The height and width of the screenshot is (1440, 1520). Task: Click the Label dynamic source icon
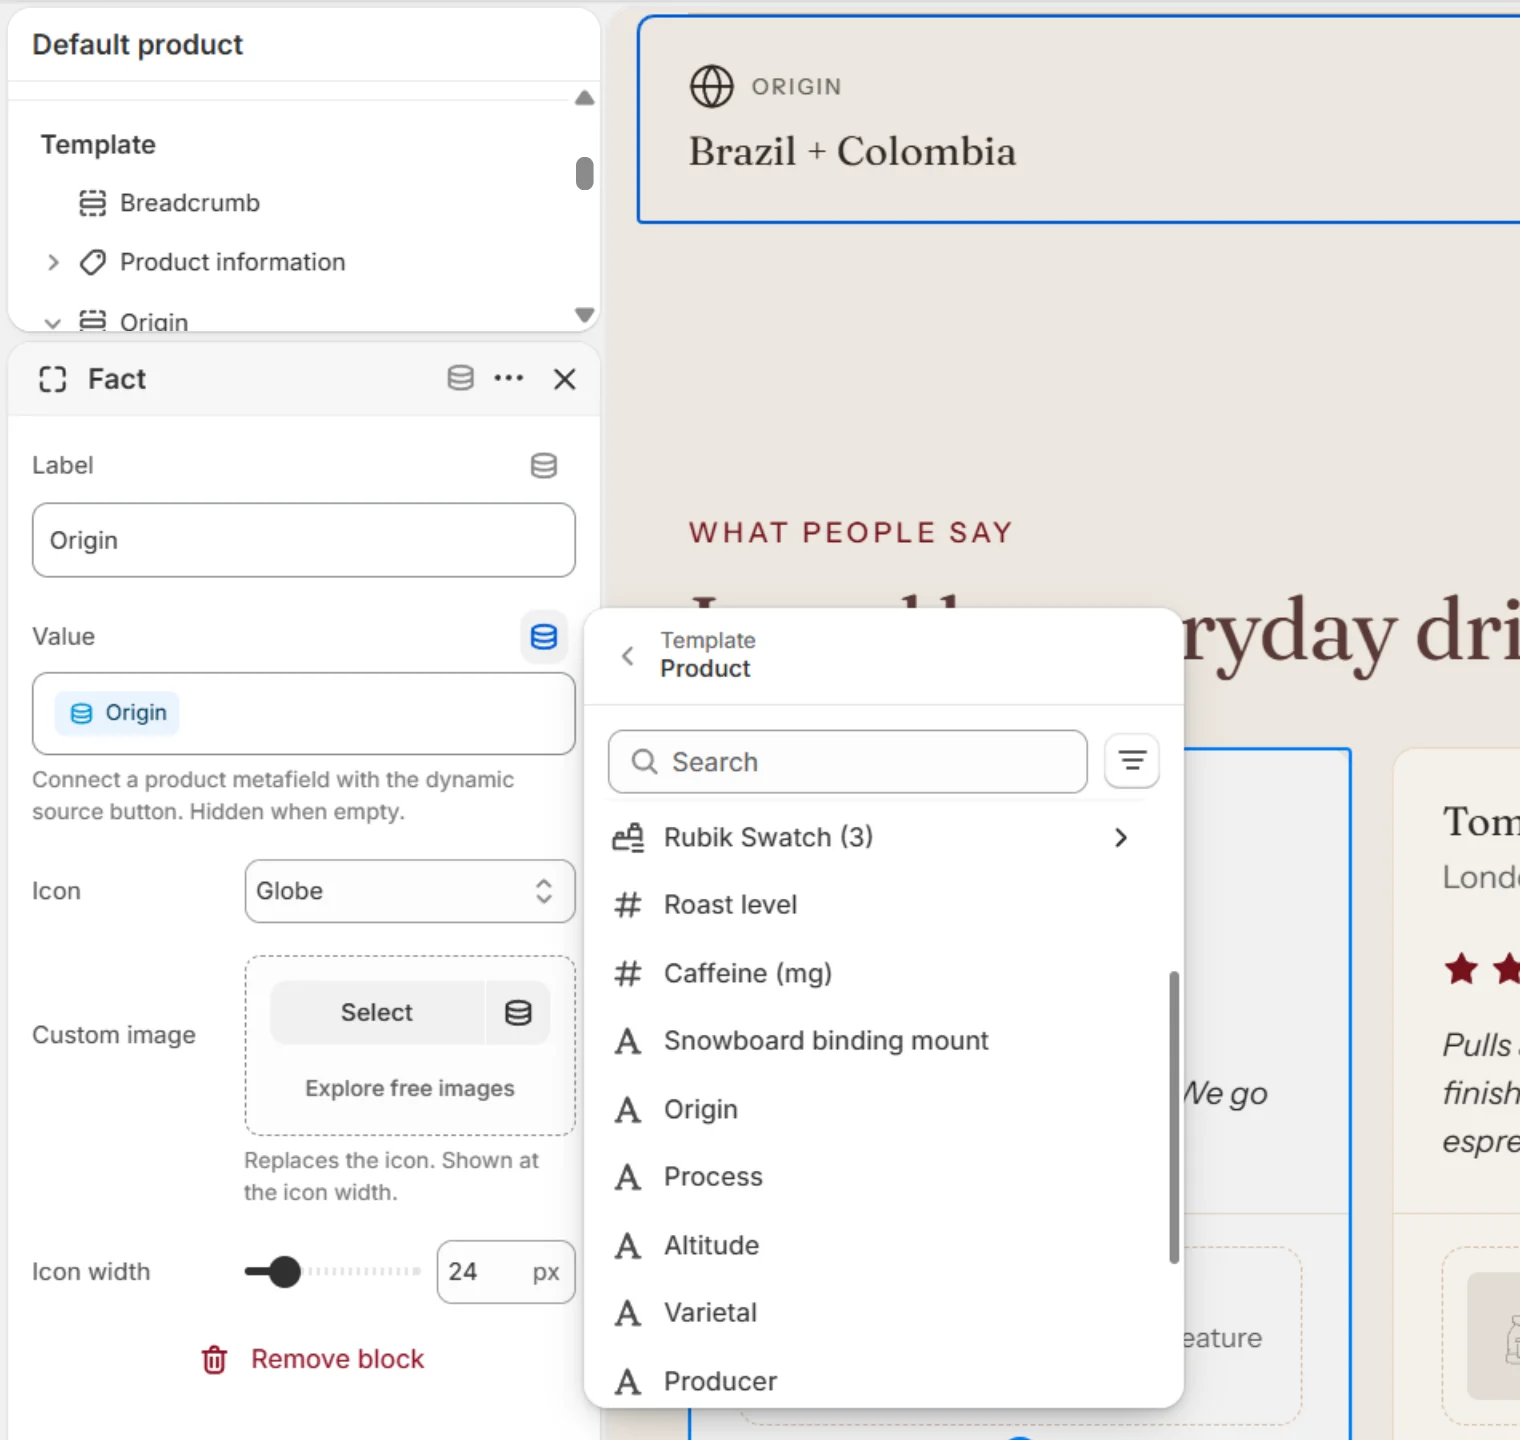click(544, 465)
